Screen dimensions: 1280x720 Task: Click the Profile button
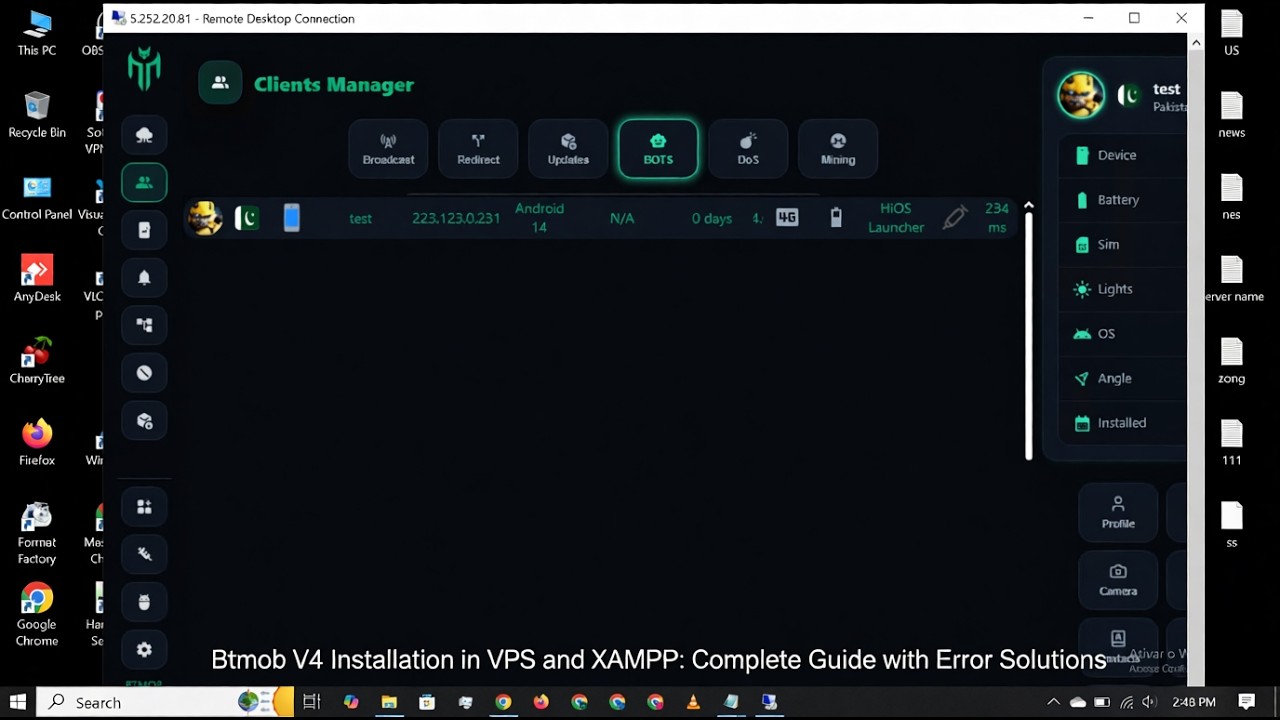click(1118, 512)
